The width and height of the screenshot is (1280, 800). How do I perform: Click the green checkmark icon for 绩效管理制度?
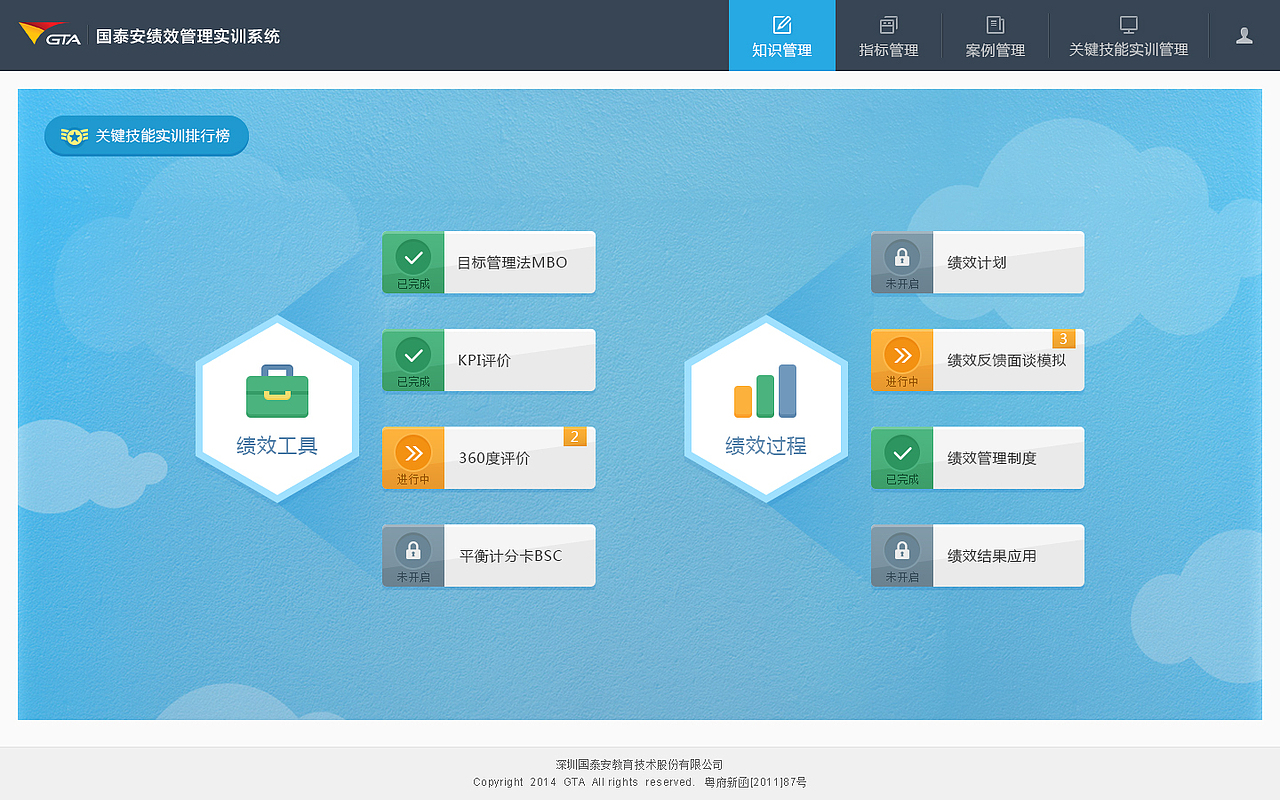[x=902, y=453]
